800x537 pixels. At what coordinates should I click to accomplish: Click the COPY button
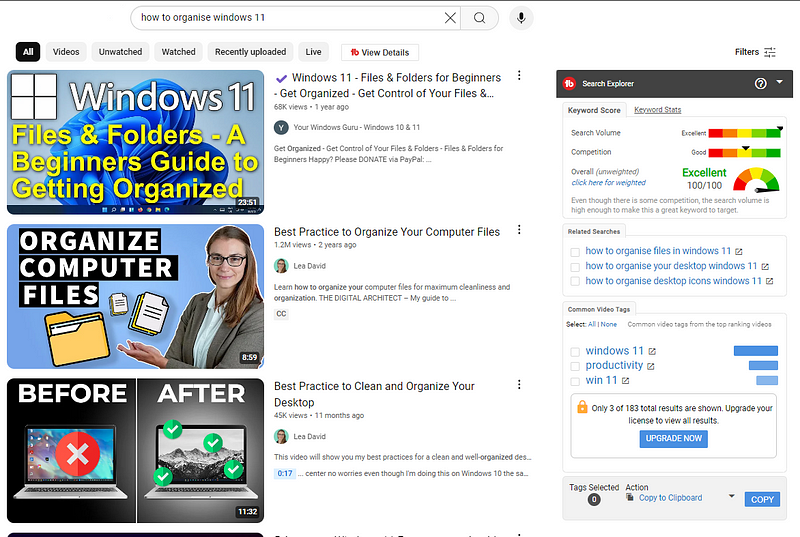point(762,499)
